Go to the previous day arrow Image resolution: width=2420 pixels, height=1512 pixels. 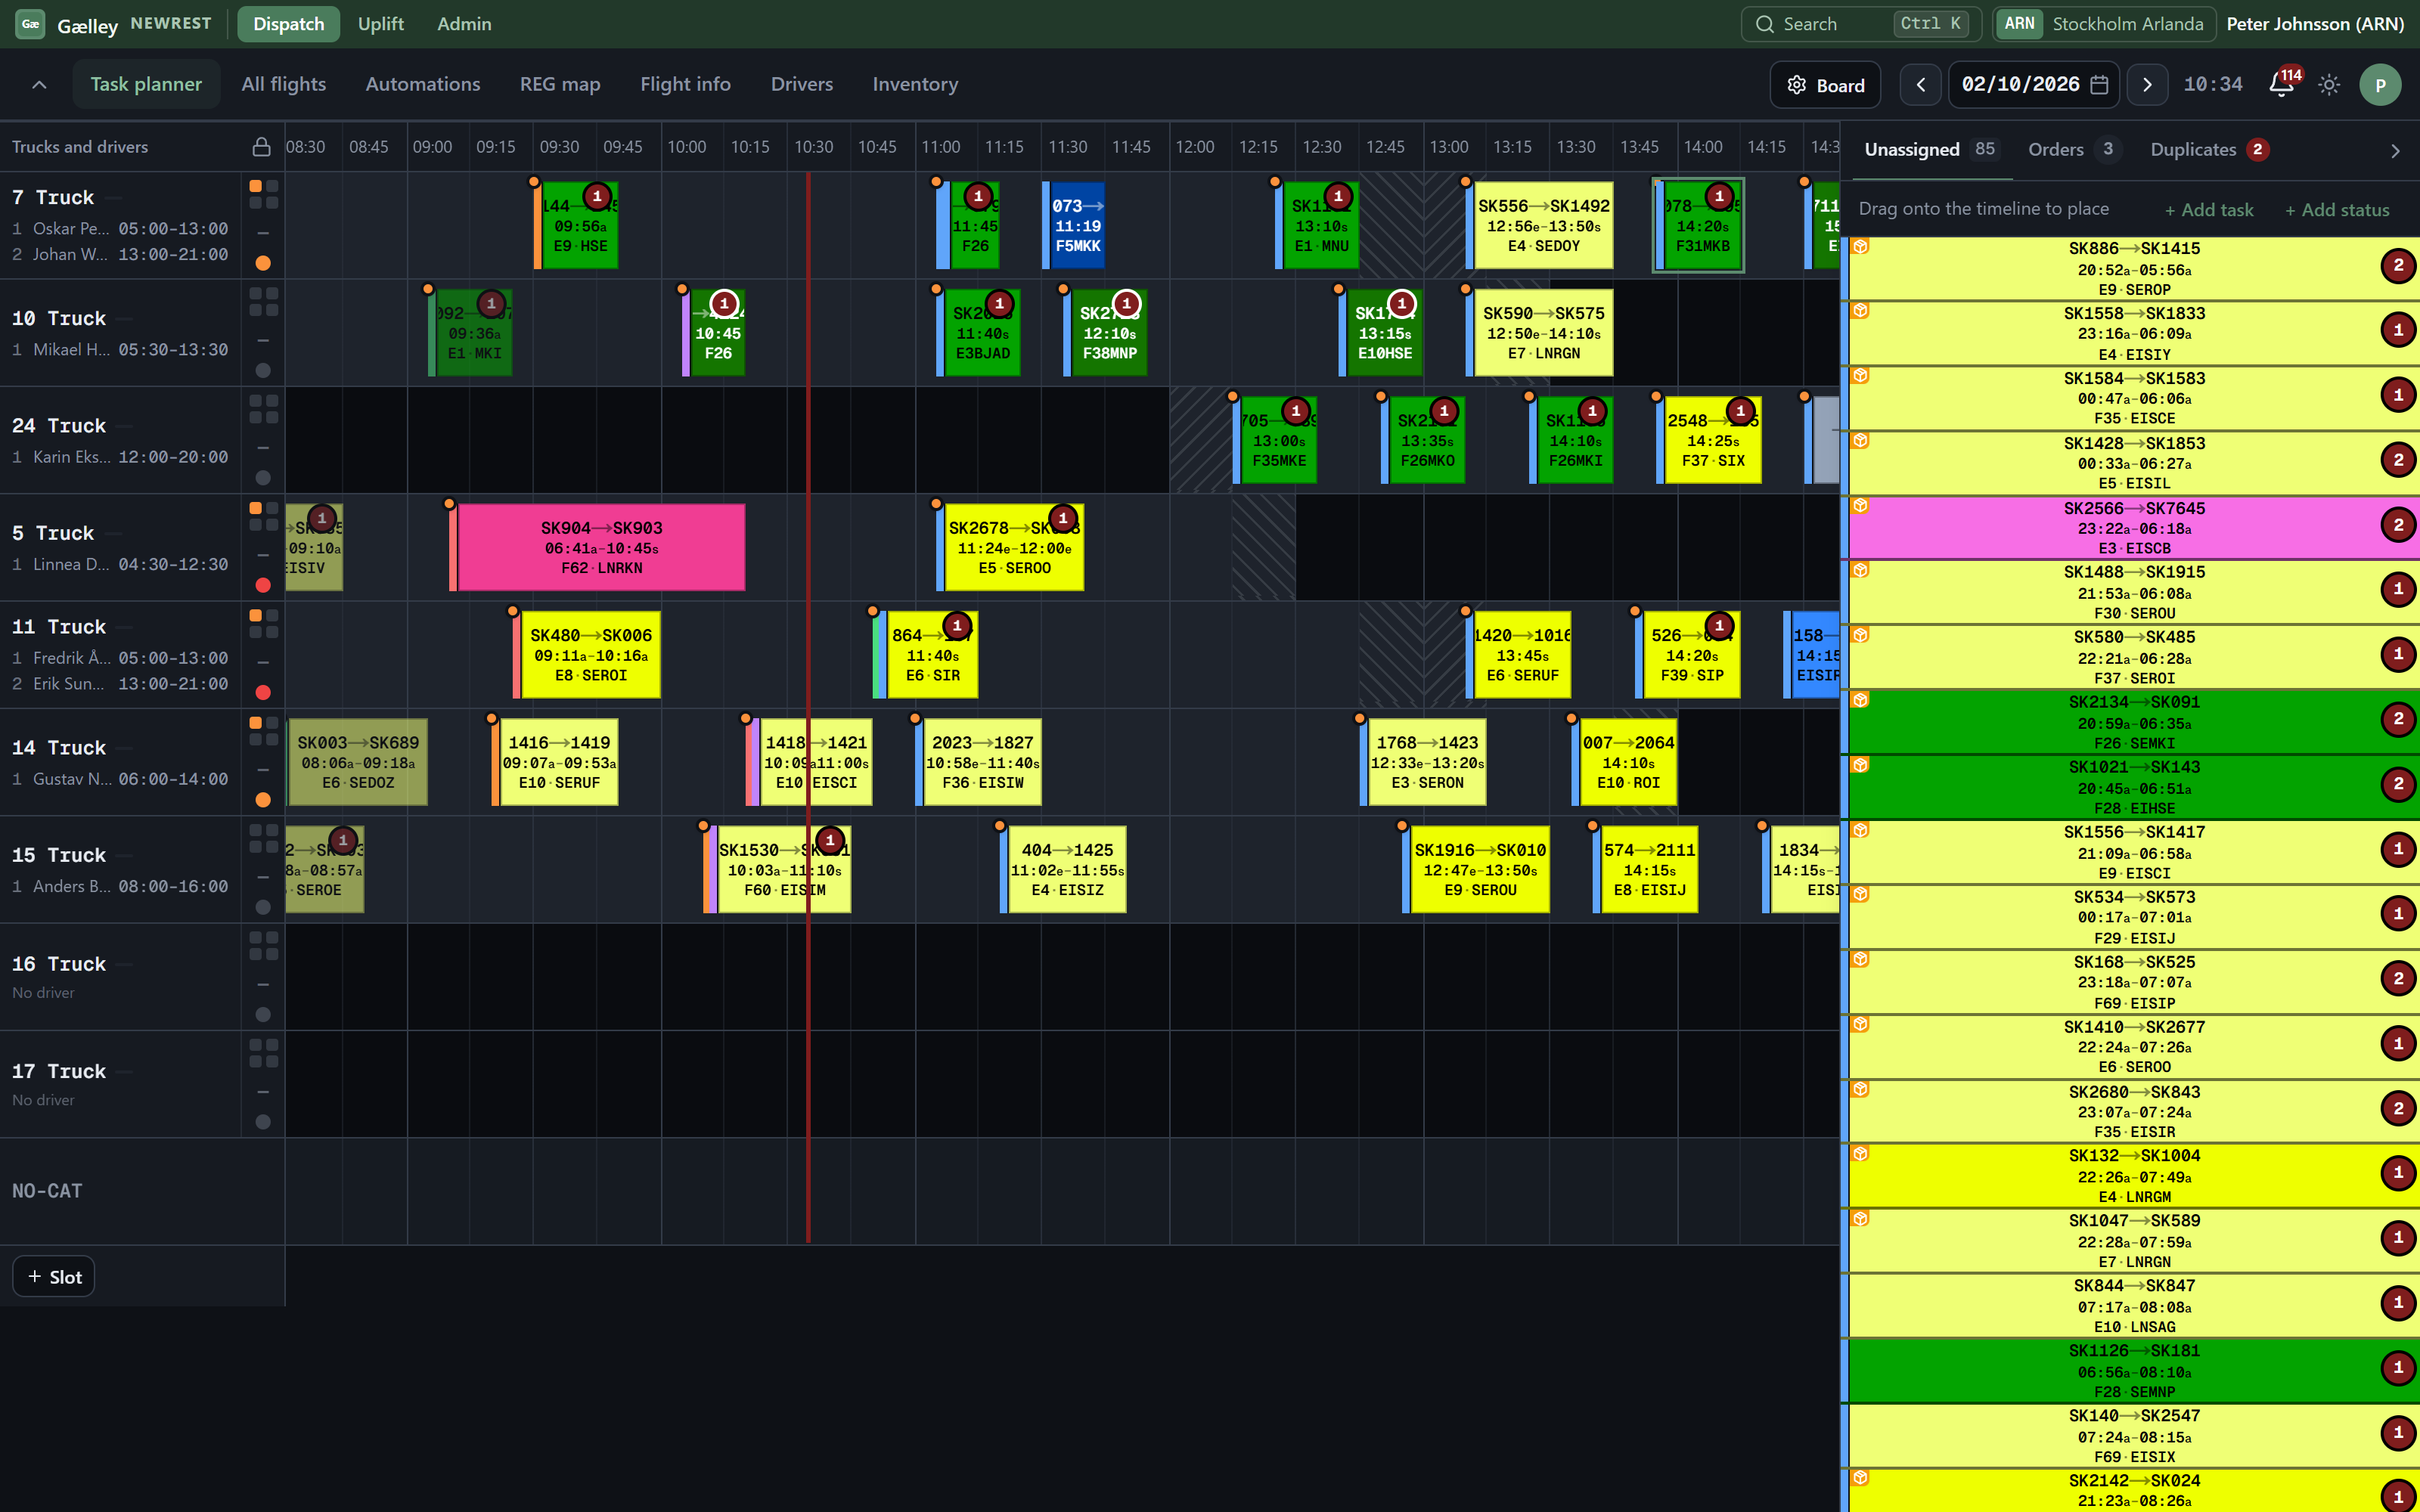click(x=1920, y=85)
